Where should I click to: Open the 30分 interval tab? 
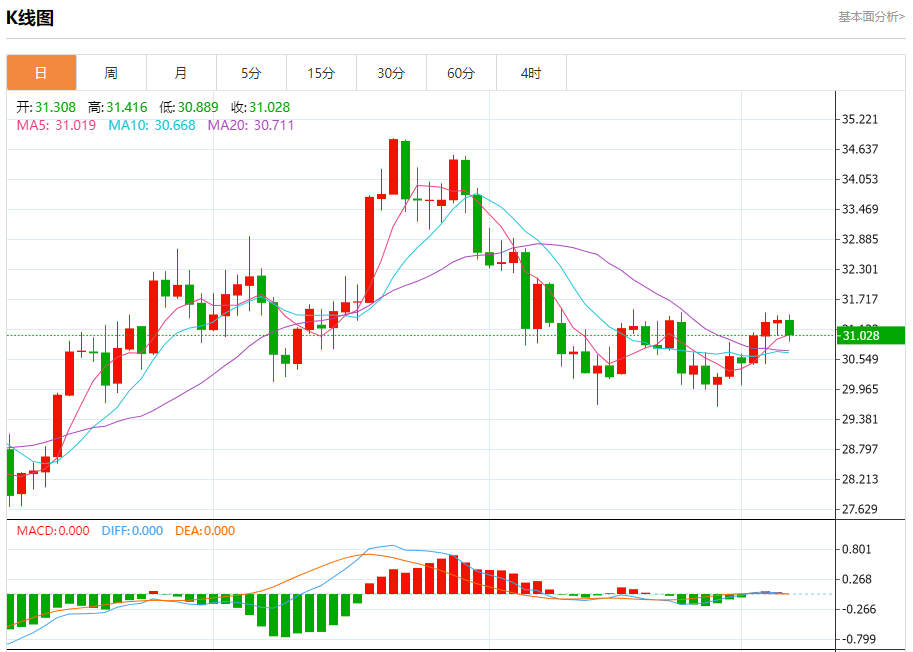pos(391,73)
